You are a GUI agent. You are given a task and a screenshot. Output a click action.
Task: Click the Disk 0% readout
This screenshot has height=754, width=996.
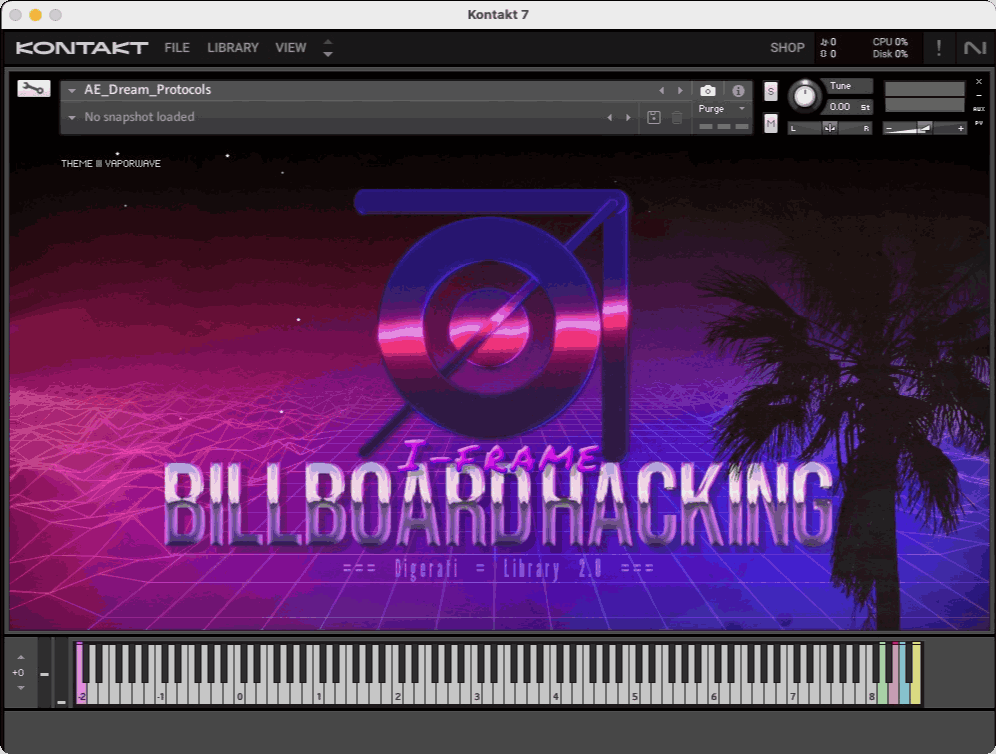(x=890, y=54)
